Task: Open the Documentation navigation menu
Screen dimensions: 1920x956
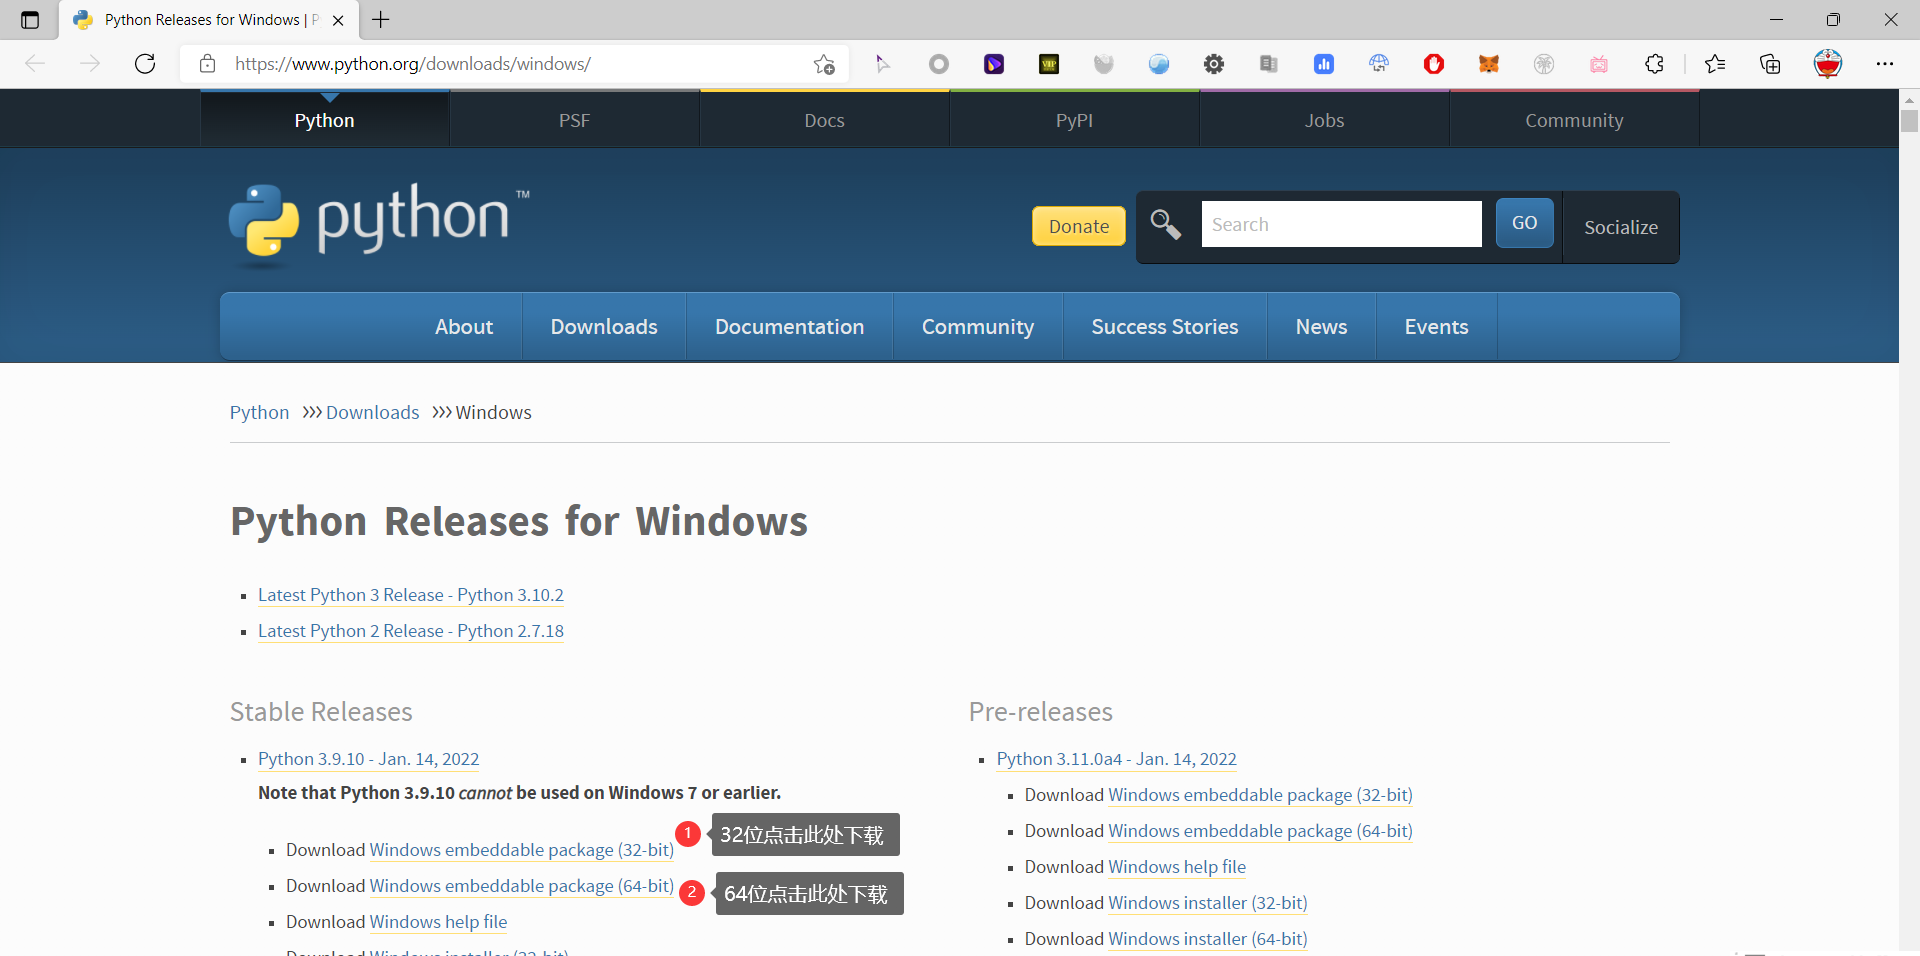Action: [790, 327]
